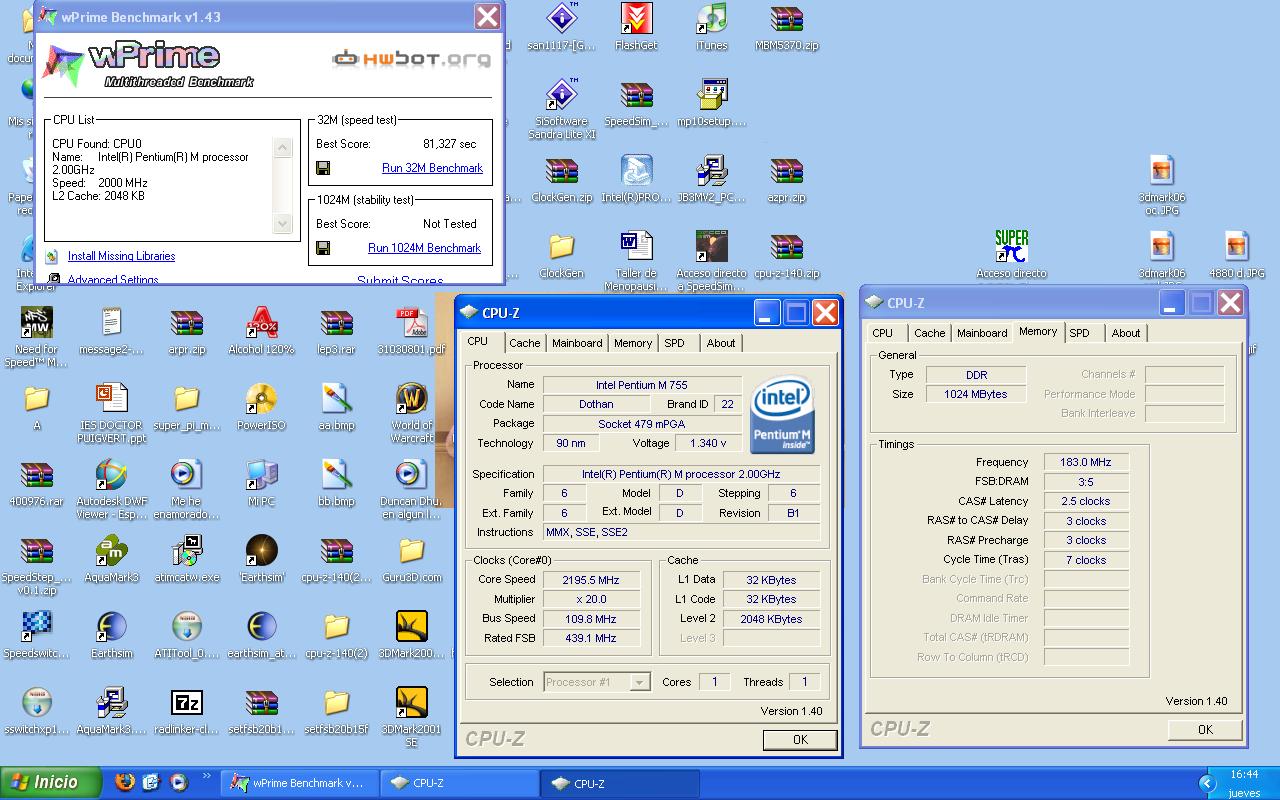The height and width of the screenshot is (800, 1280).
Task: Launch Windows Media Player from quick launch
Action: tap(178, 783)
